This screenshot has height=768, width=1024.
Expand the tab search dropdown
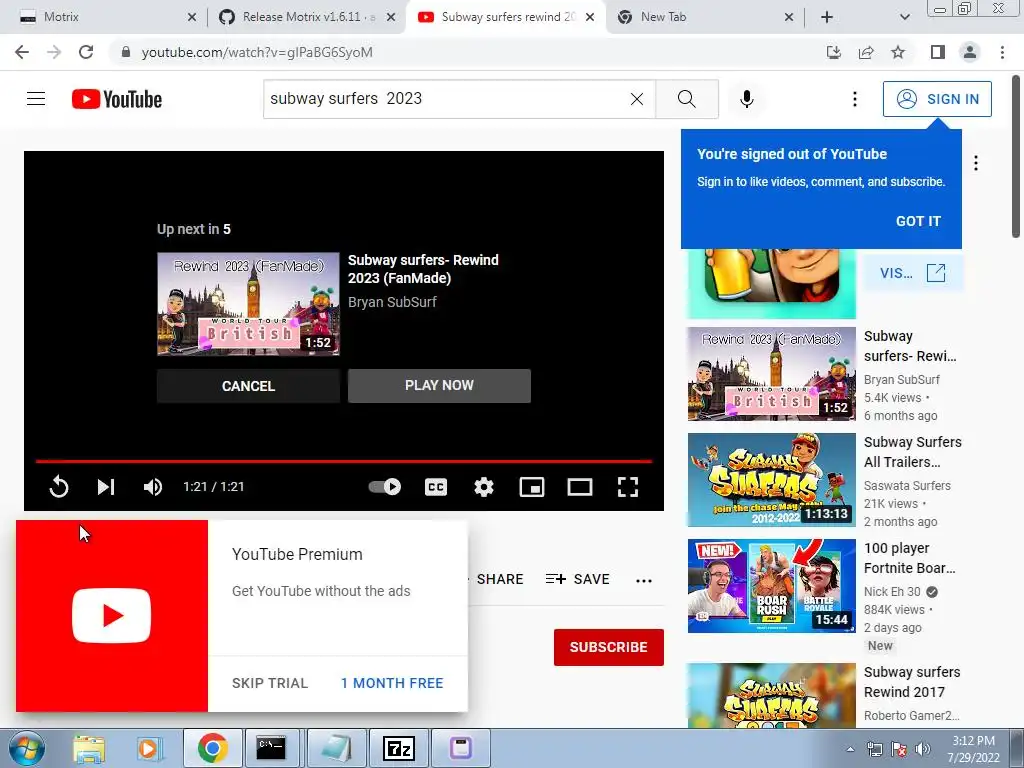[x=904, y=17]
